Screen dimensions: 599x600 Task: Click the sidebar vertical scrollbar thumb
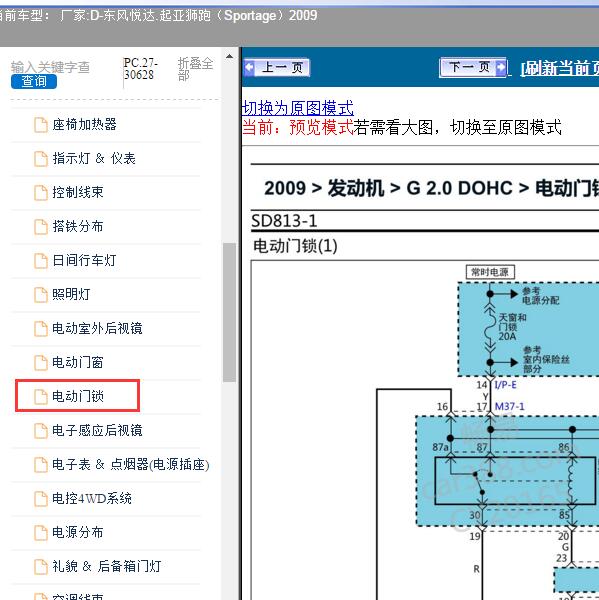click(230, 312)
